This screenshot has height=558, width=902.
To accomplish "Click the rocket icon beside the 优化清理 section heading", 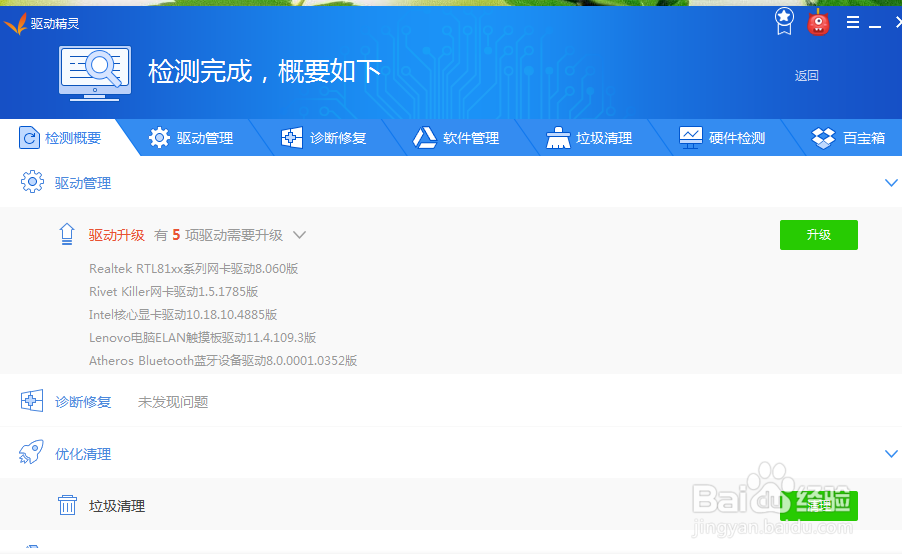I will (x=31, y=453).
